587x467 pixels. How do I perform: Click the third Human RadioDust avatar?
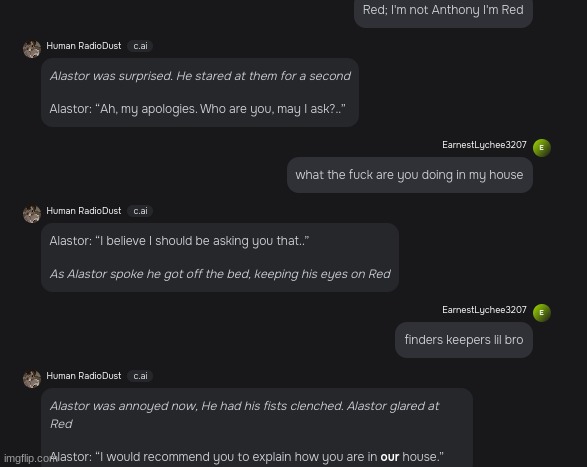(32, 379)
